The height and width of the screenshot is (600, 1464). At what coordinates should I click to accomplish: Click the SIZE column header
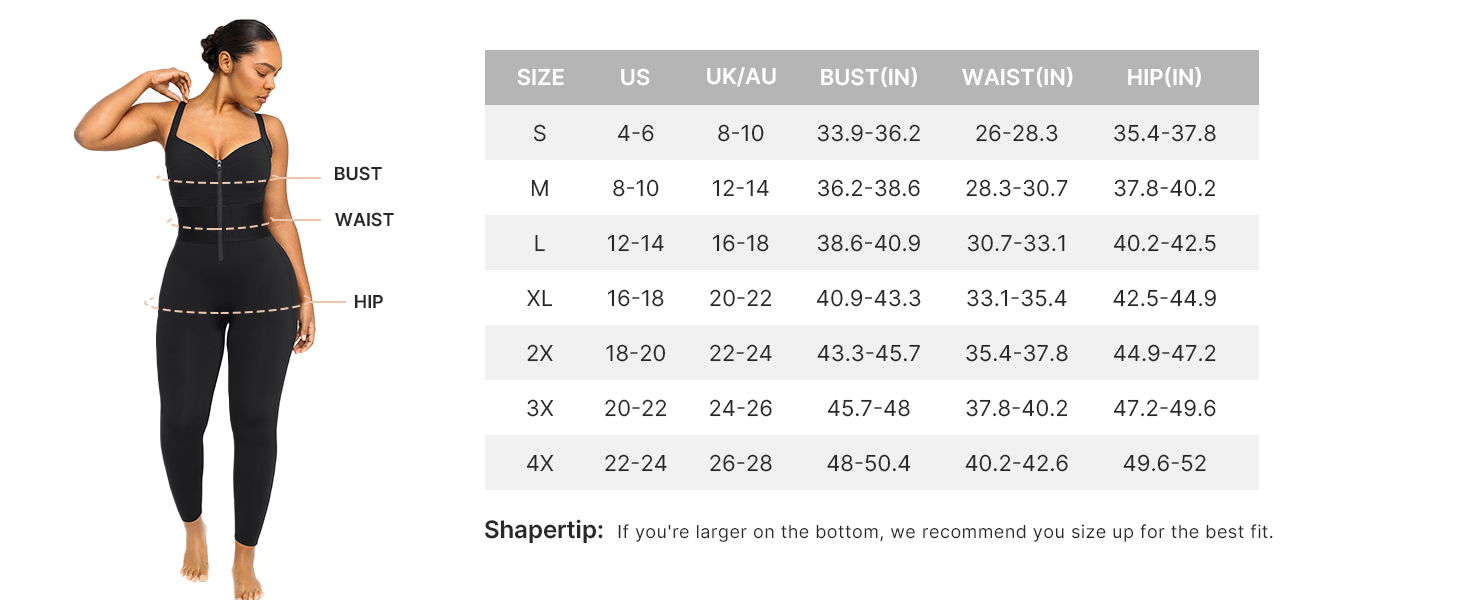(x=540, y=77)
